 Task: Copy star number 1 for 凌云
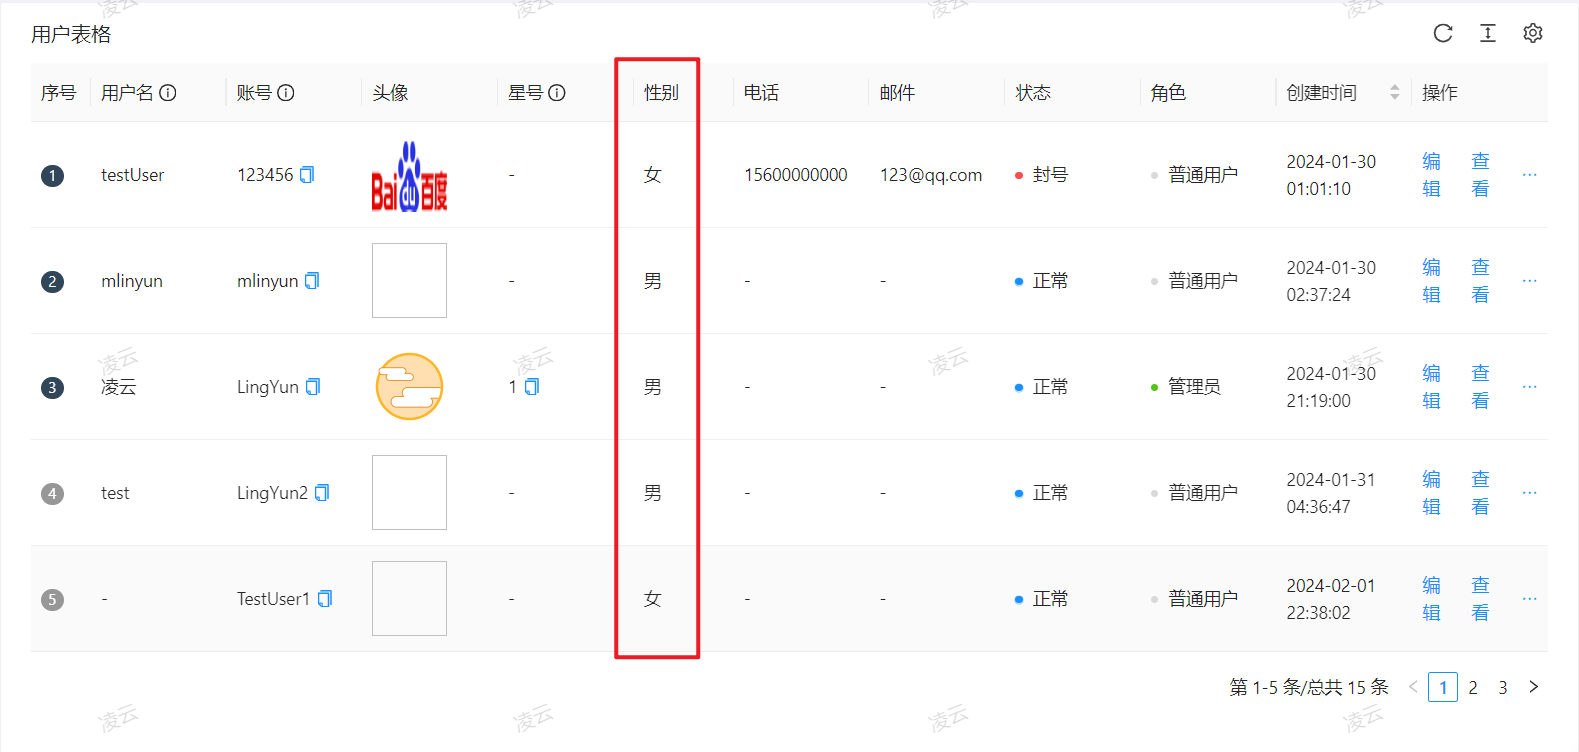pyautogui.click(x=532, y=387)
